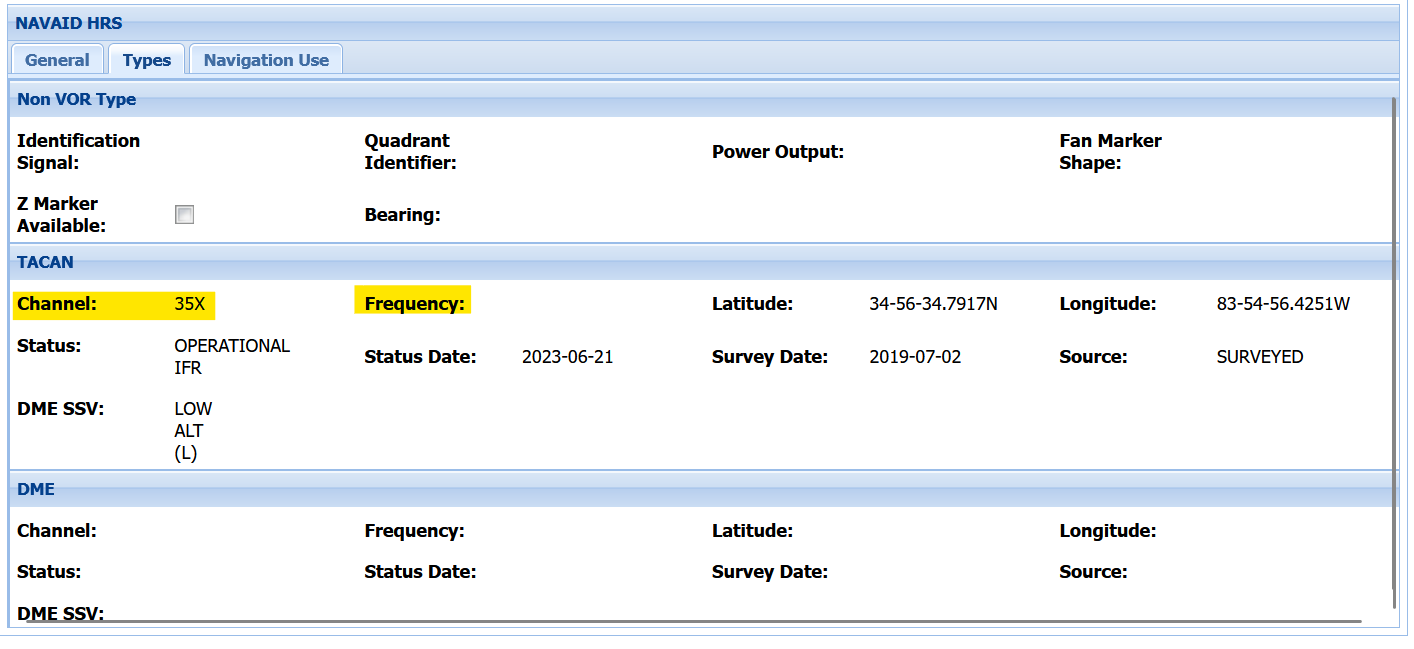The image size is (1414, 649).
Task: Click the TACAN channel value 35X
Action: pos(190,304)
